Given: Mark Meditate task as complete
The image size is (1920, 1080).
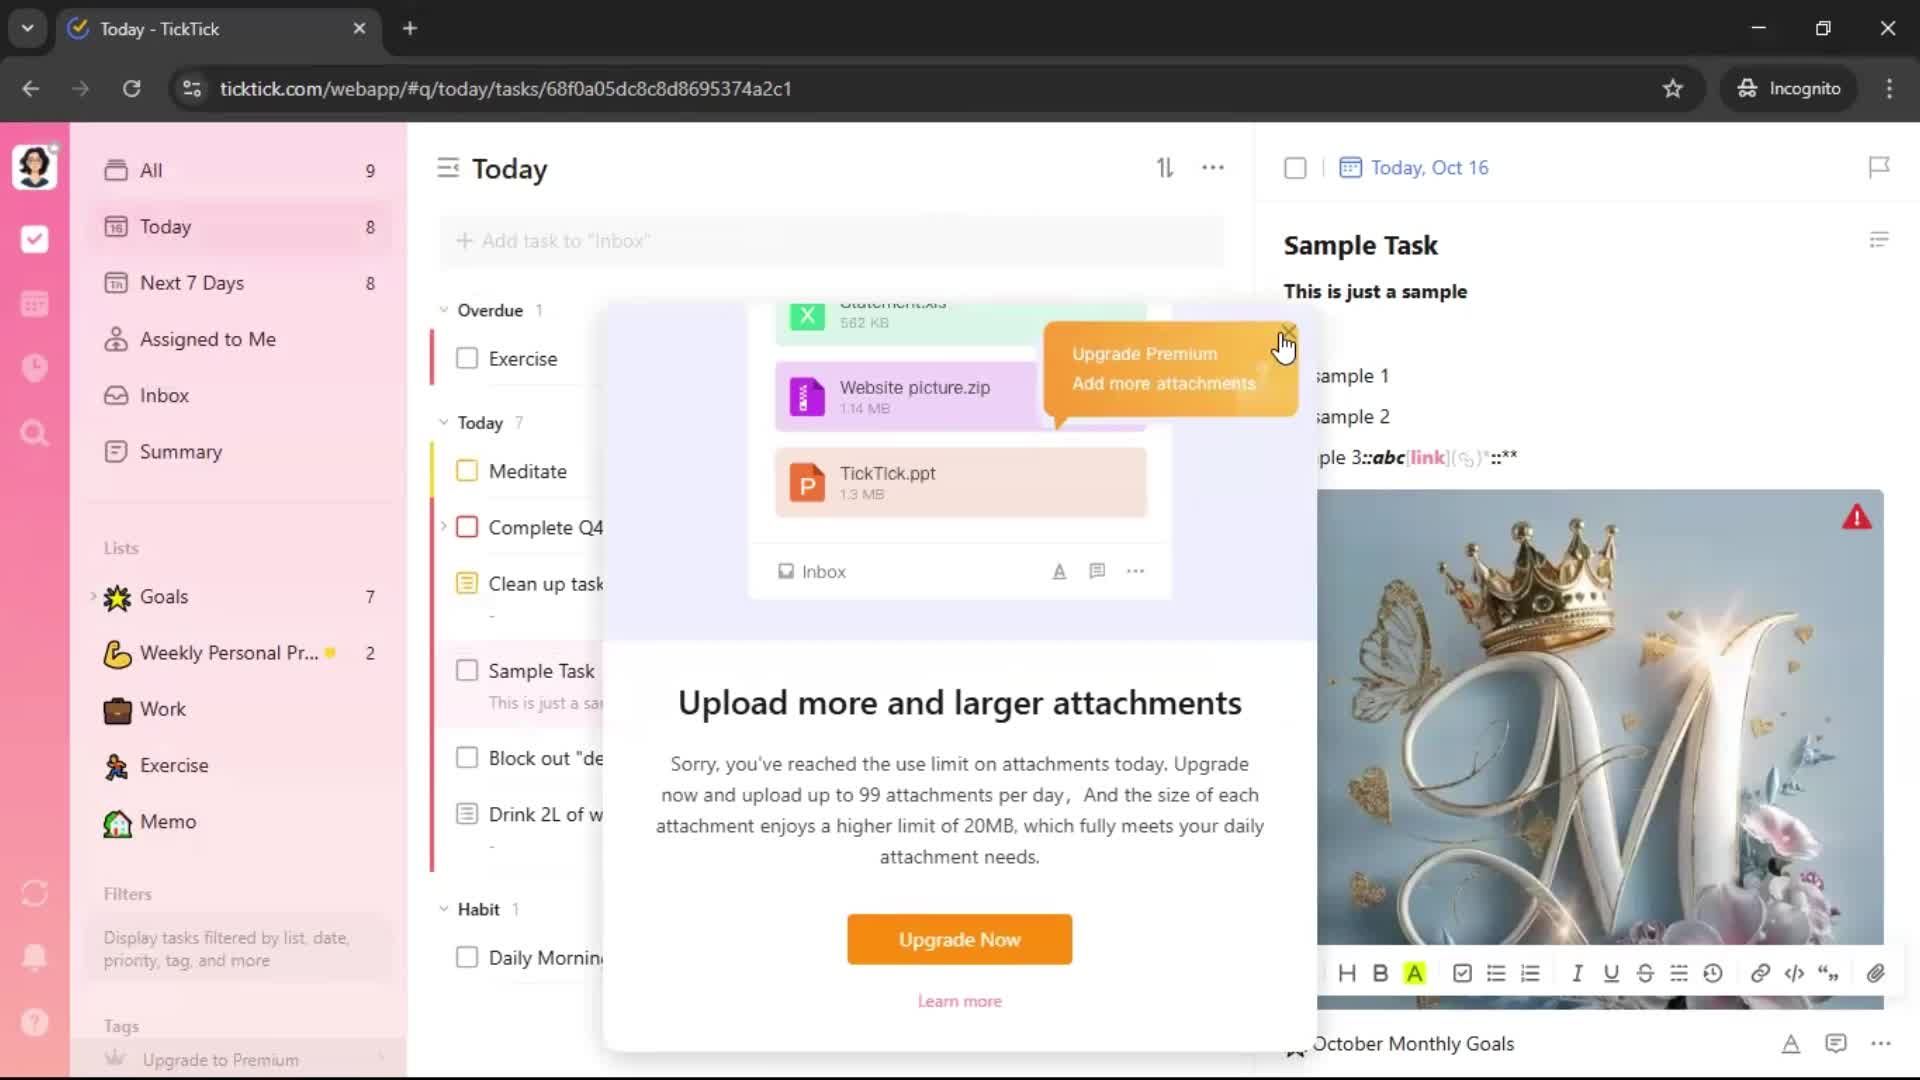Looking at the screenshot, I should [467, 471].
